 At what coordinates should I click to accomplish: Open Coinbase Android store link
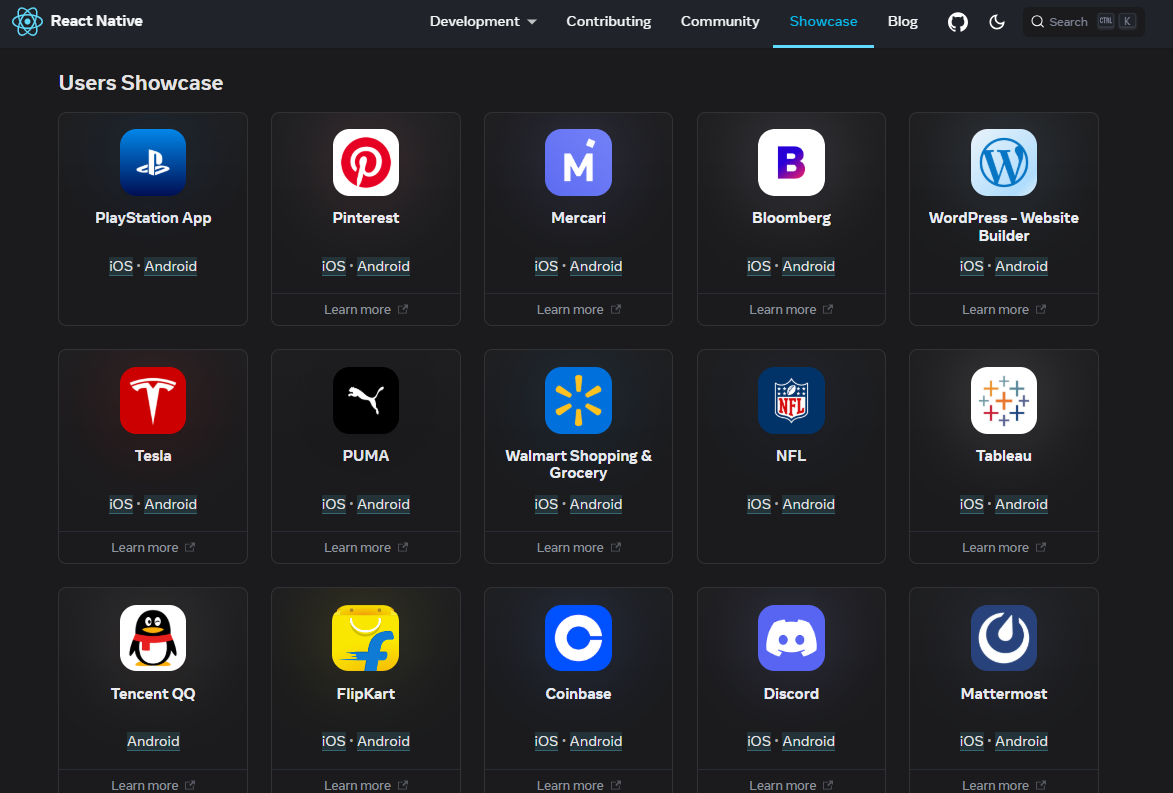596,741
